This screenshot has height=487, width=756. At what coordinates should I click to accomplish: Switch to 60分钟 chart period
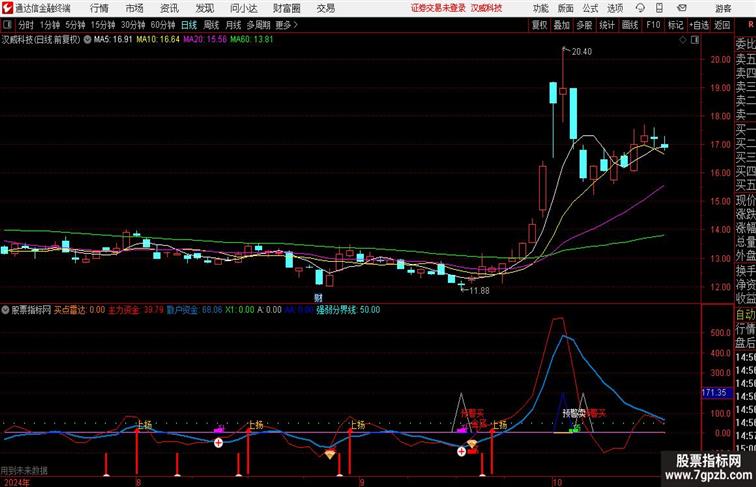tap(163, 25)
